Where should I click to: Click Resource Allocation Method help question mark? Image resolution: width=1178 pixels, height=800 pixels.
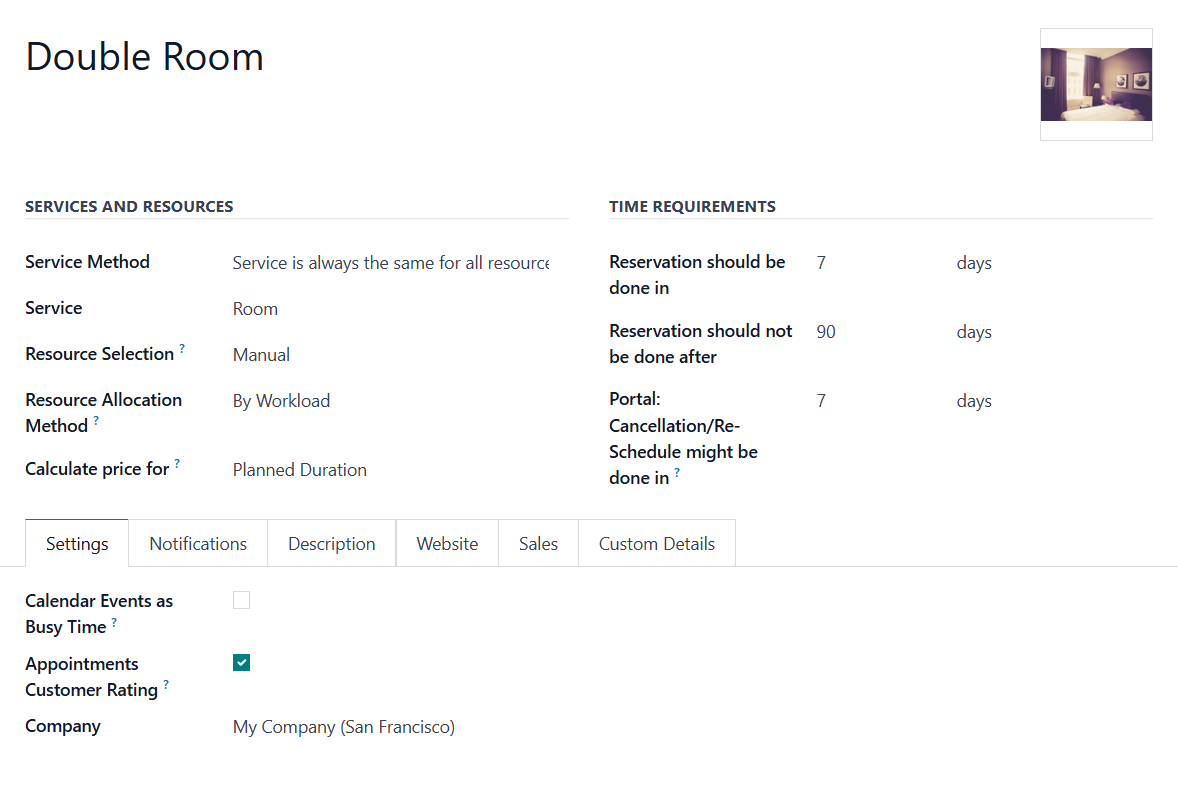point(96,421)
